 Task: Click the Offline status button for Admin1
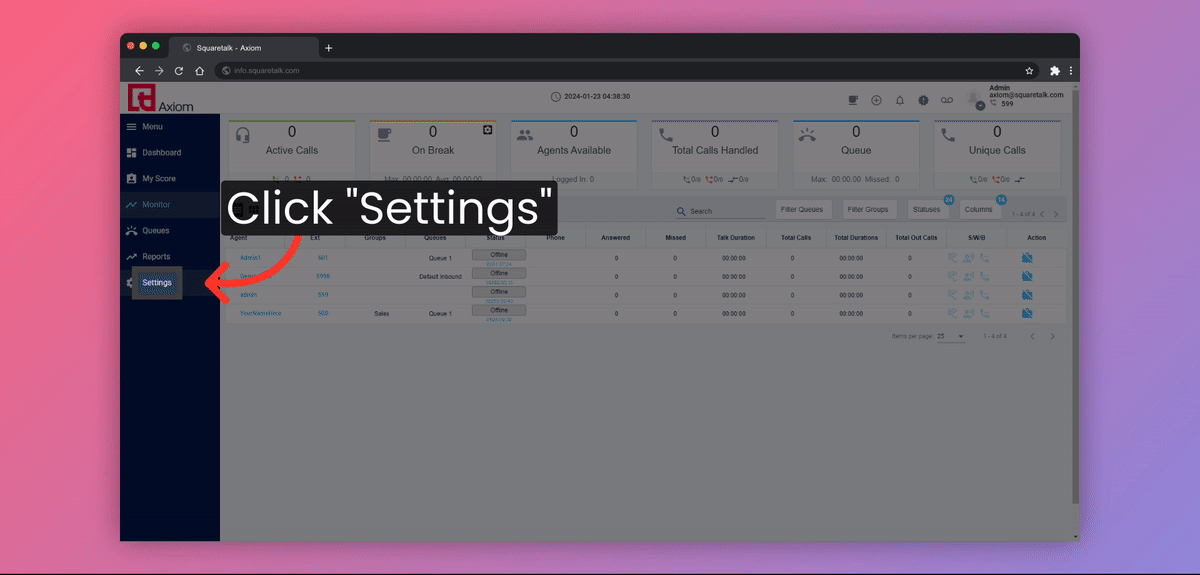pos(499,255)
